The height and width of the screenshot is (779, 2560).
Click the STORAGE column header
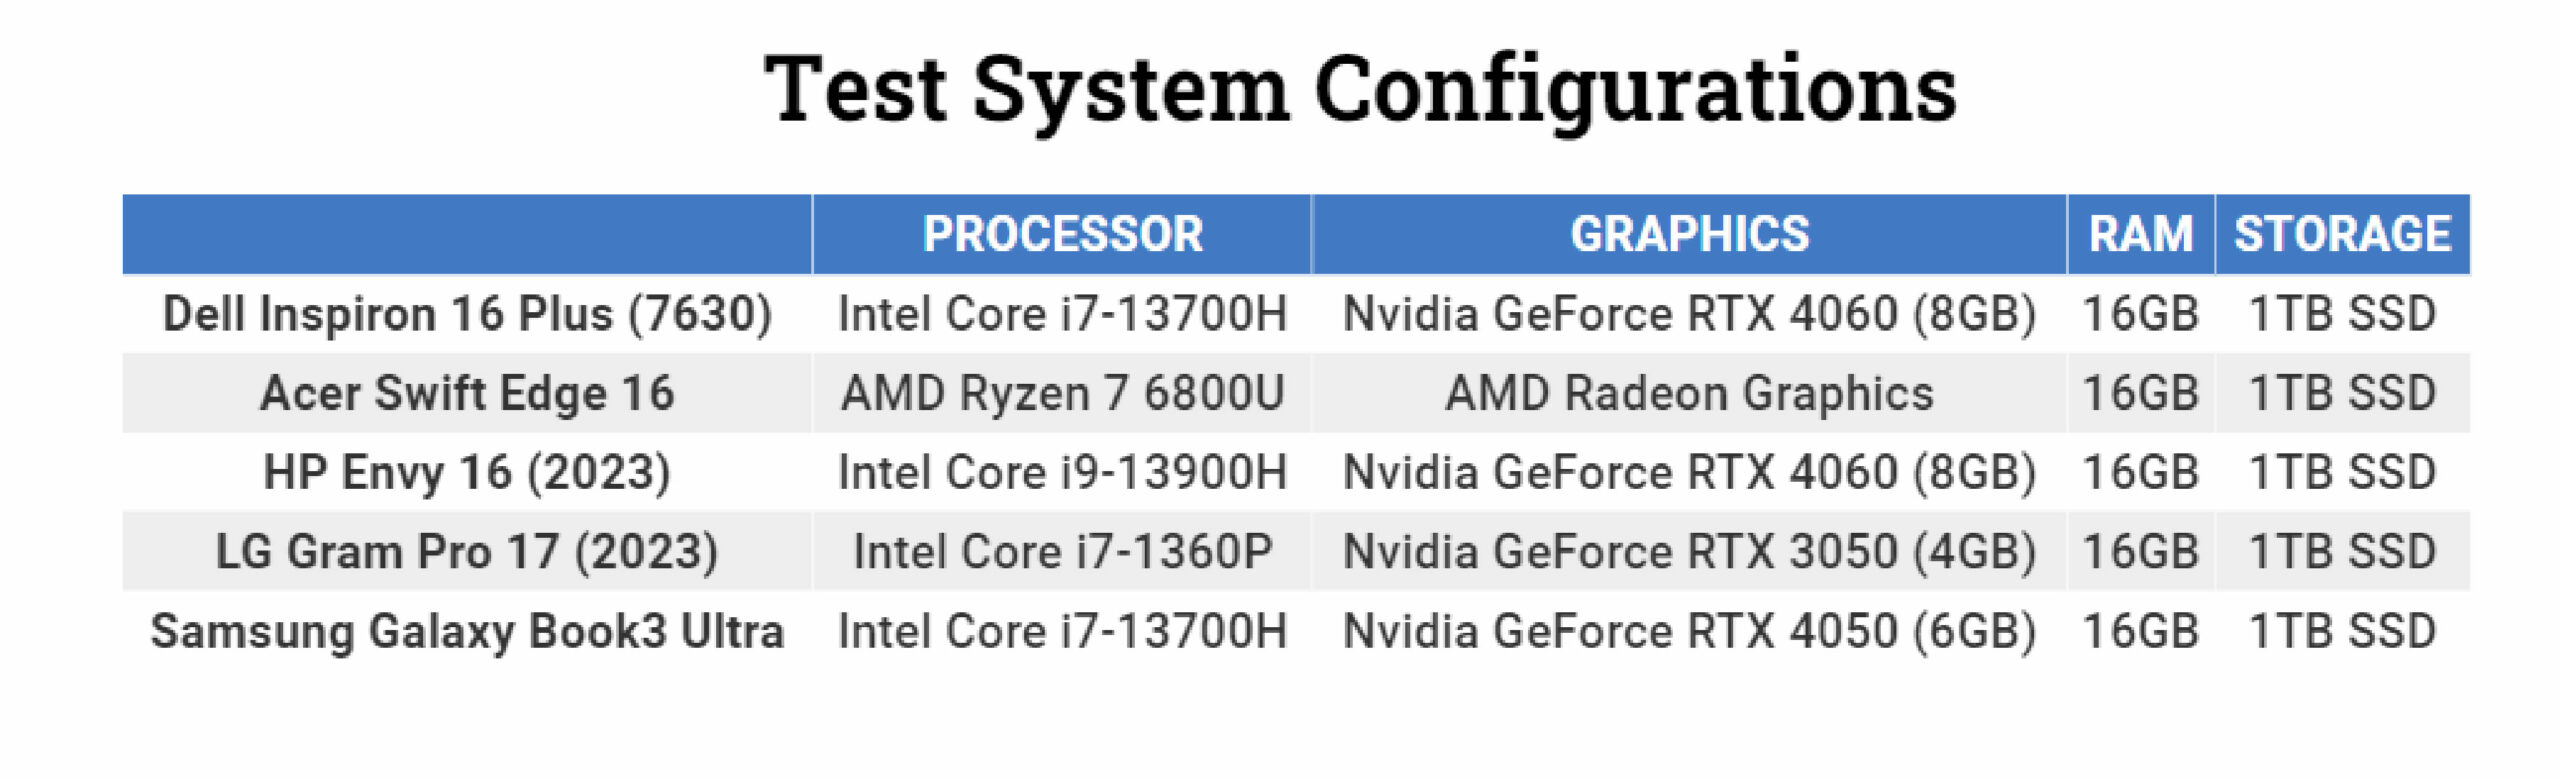click(2342, 234)
